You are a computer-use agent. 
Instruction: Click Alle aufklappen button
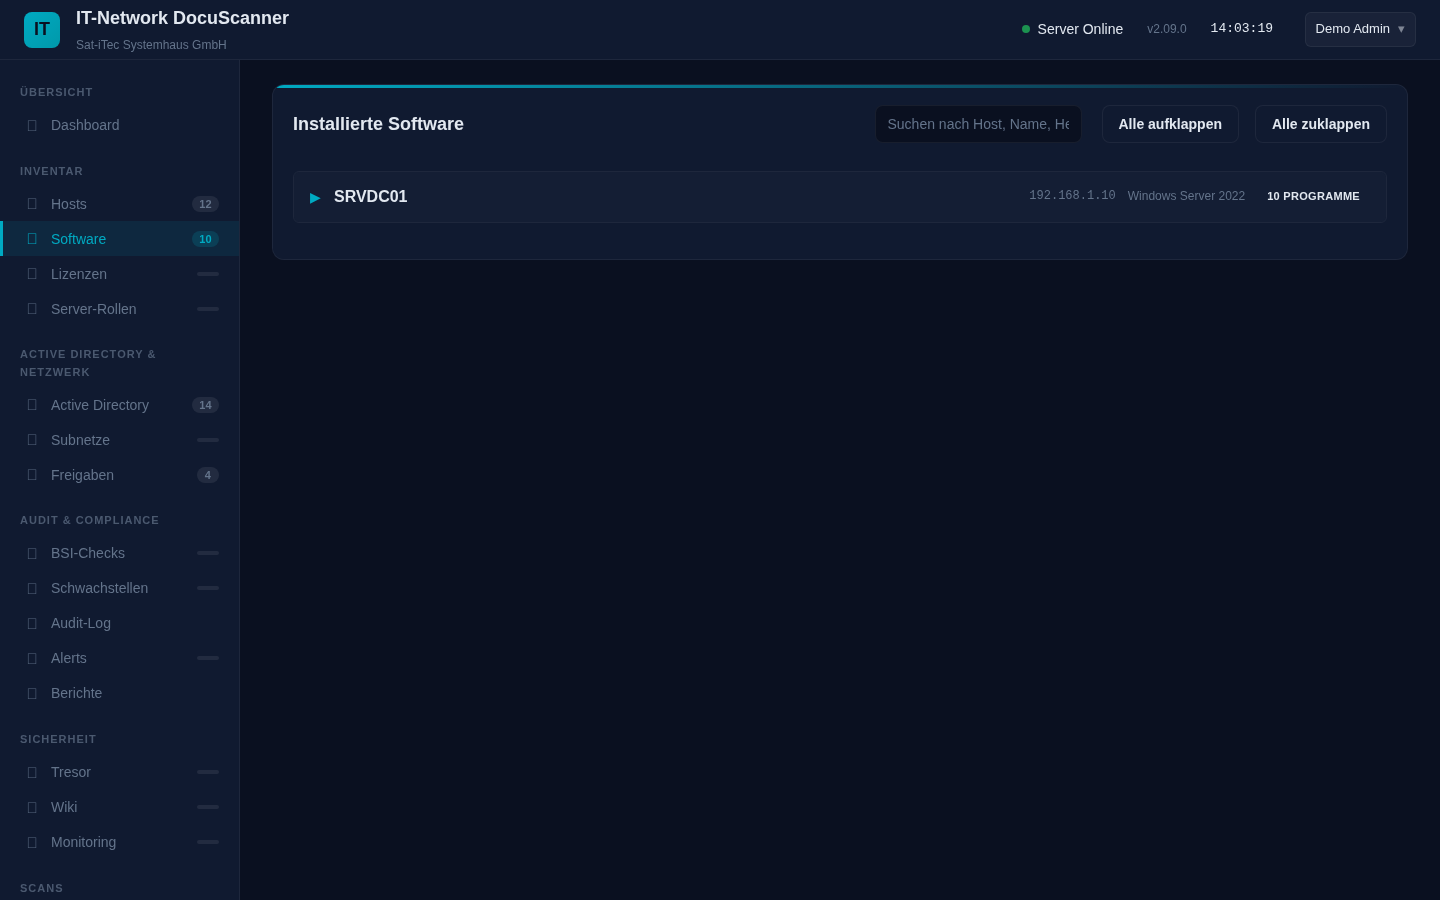(x=1170, y=124)
